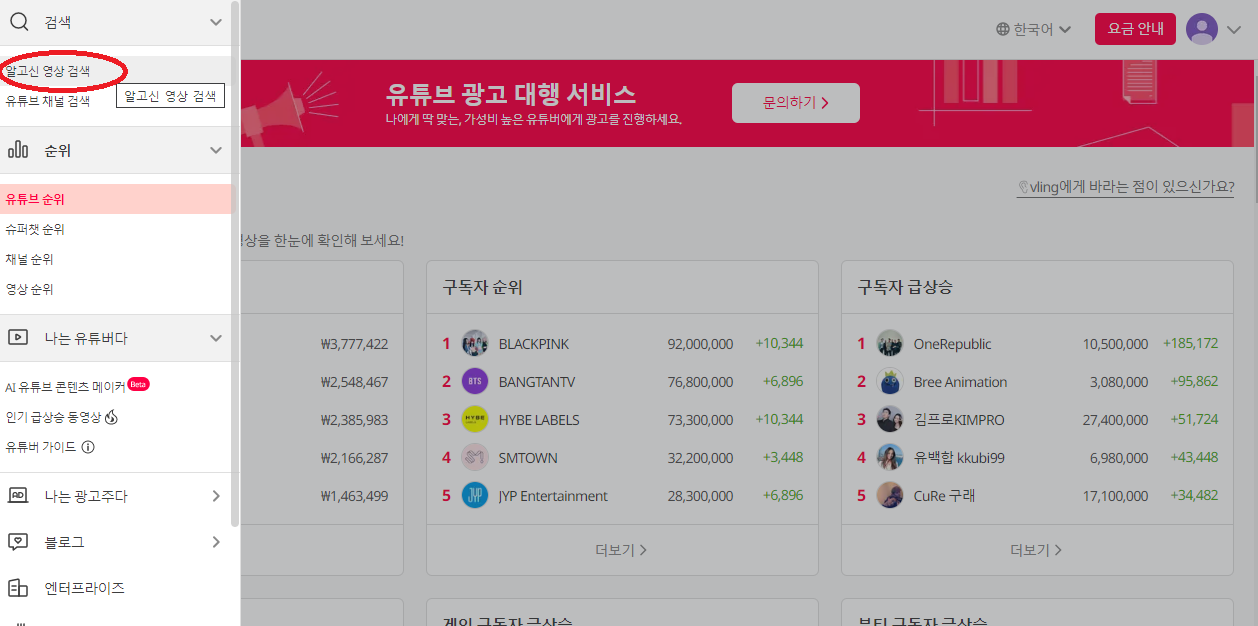
Task: Open the 한국어 language dropdown
Action: pyautogui.click(x=1034, y=29)
